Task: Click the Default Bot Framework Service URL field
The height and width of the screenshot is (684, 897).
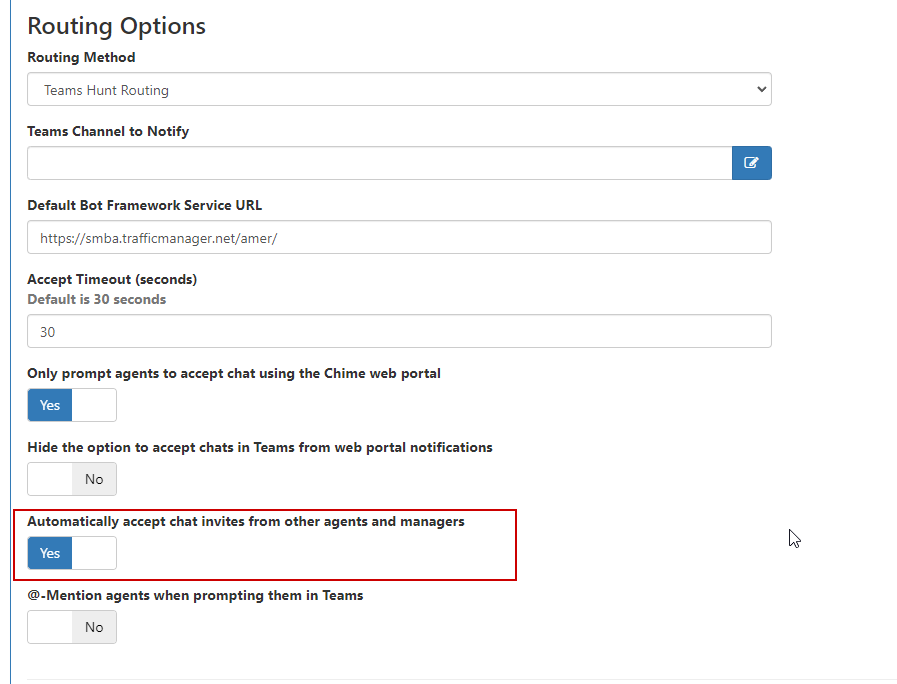Action: pos(399,237)
